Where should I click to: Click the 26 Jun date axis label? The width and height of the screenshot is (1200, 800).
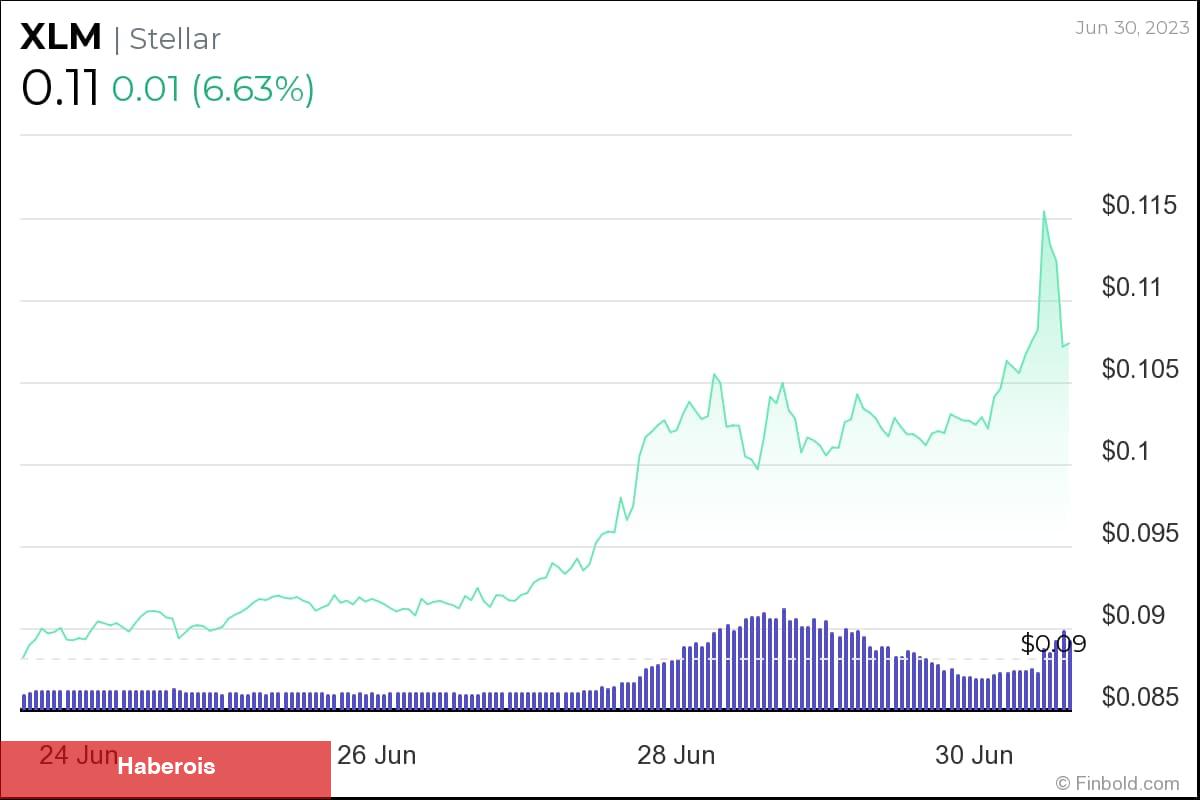click(x=377, y=755)
